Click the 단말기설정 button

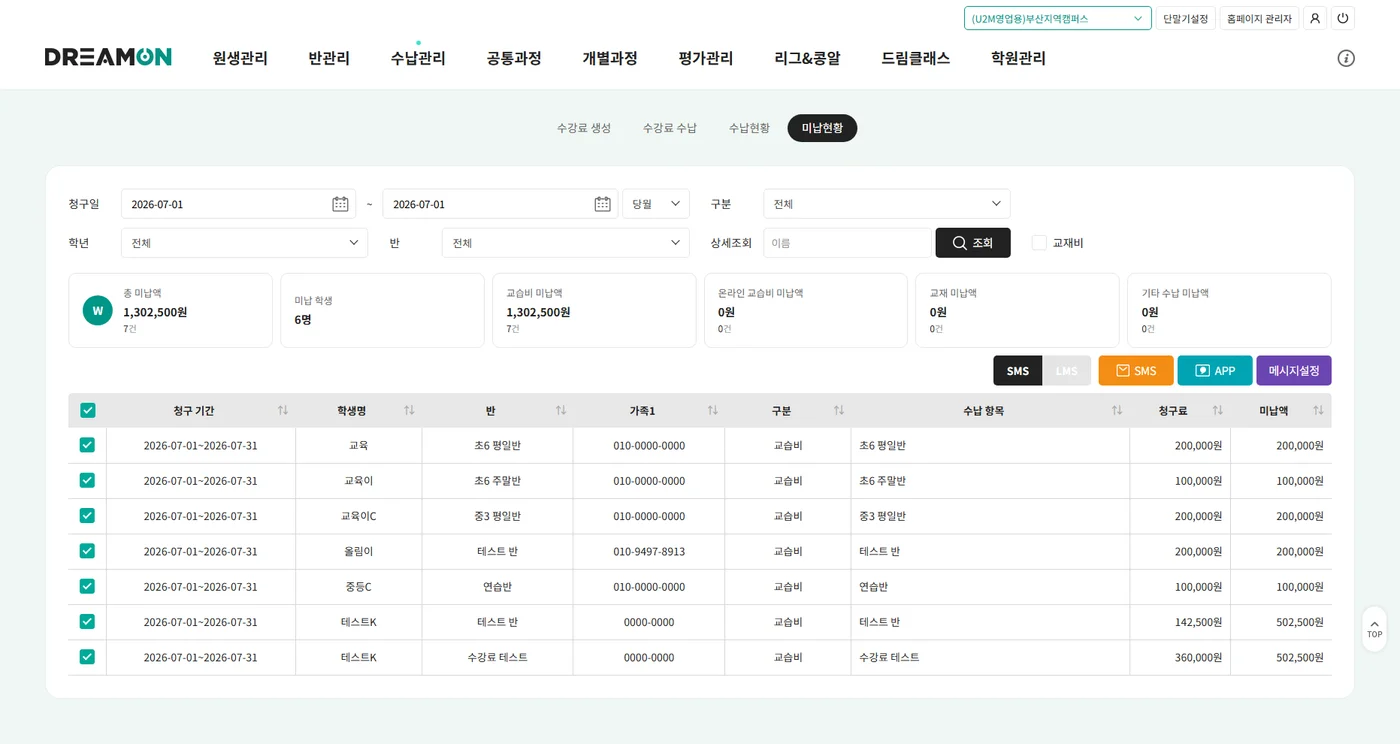1185,18
